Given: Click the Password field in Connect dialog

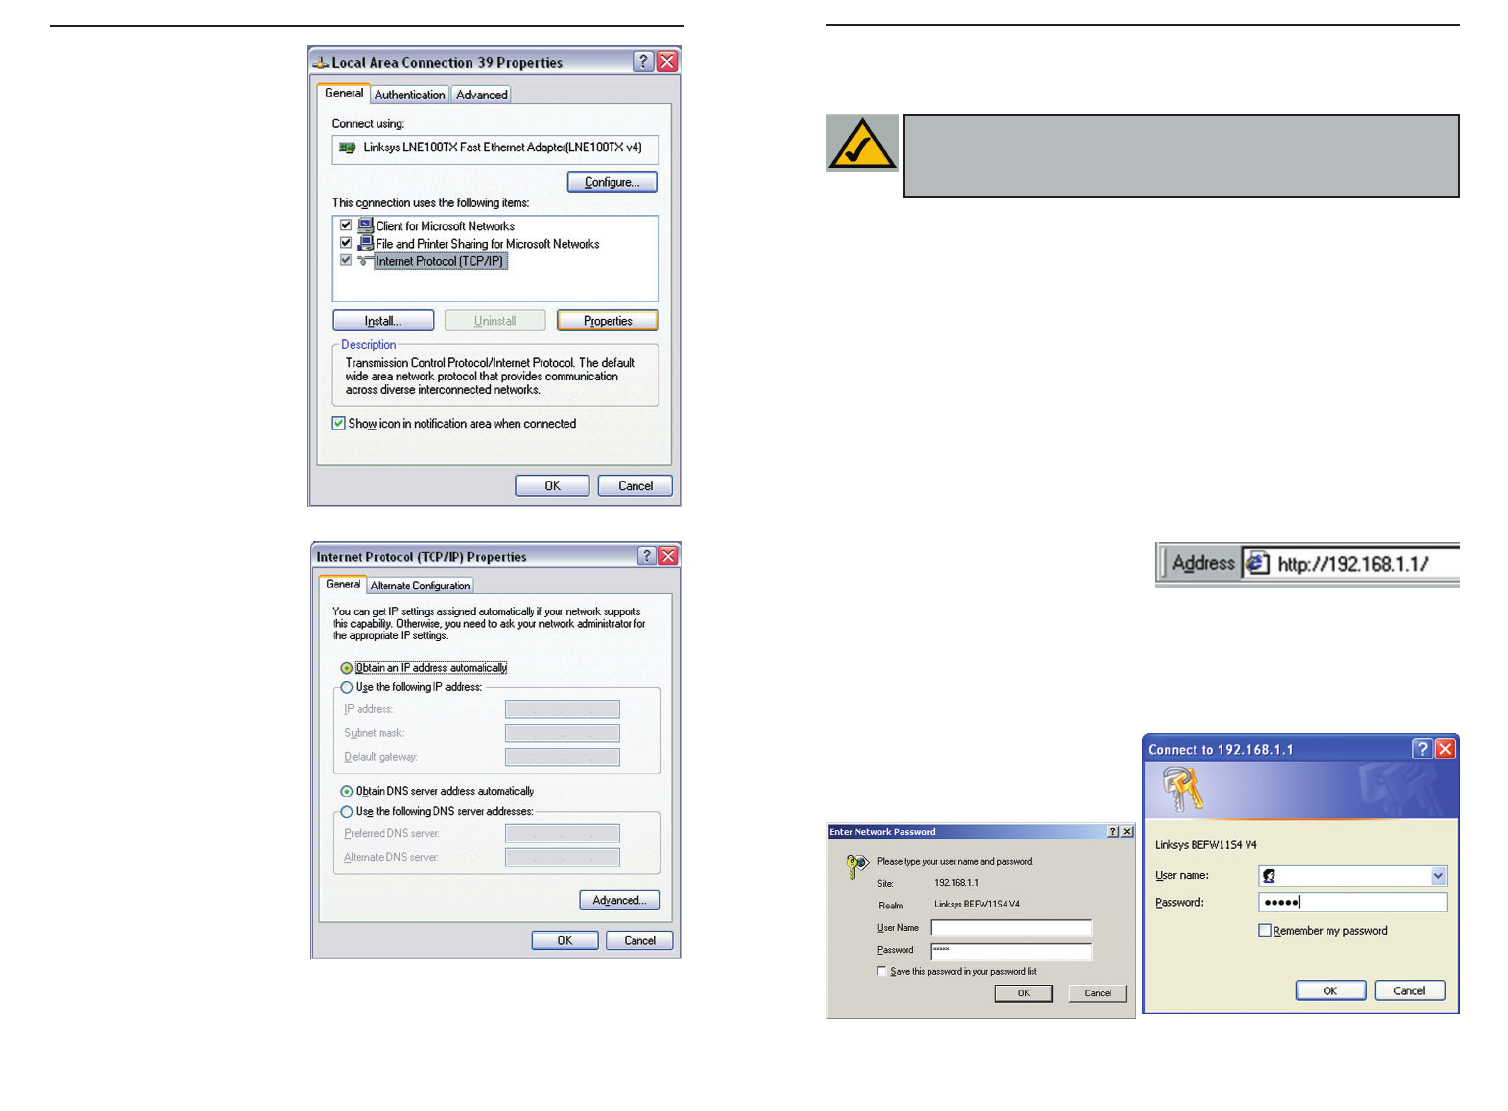Looking at the screenshot, I should (1352, 902).
